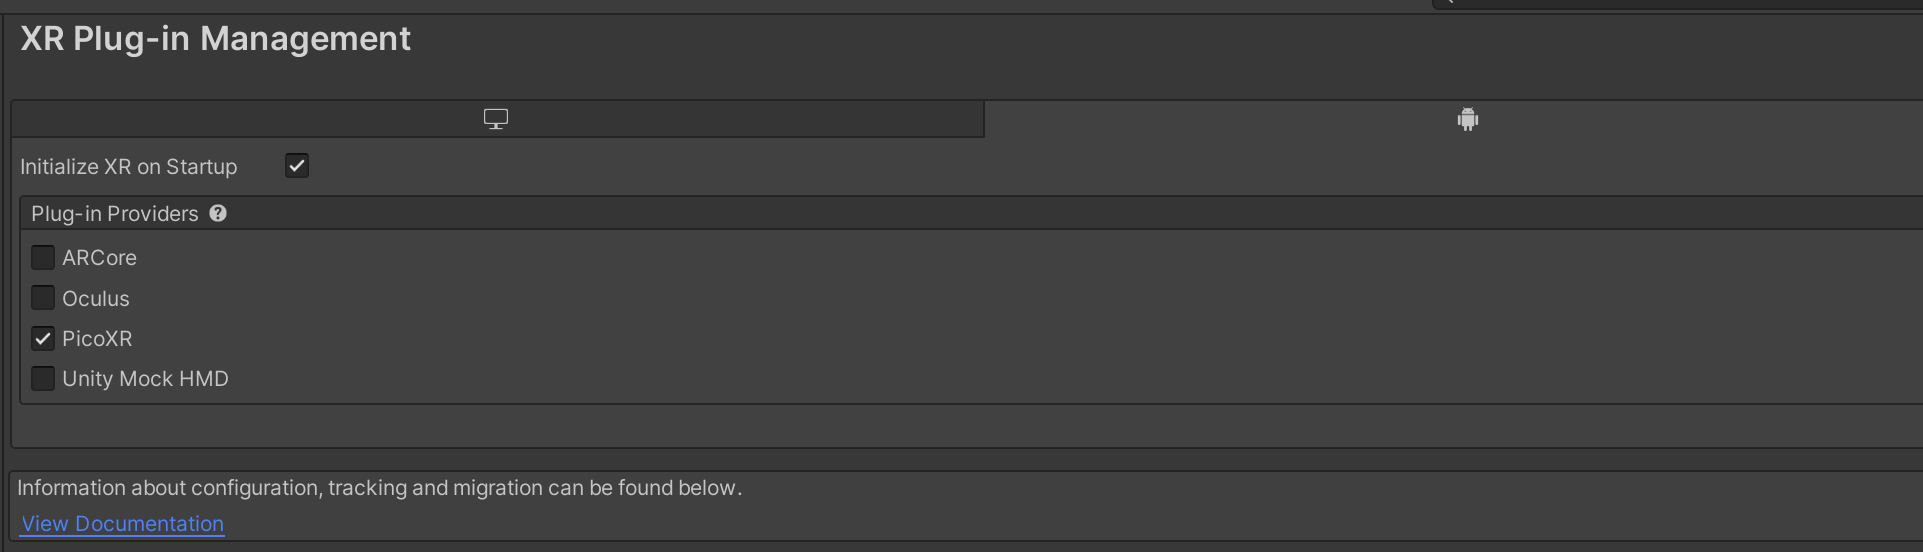Switch to the desktop standalone platform tab
This screenshot has width=1923, height=552.
click(x=496, y=119)
